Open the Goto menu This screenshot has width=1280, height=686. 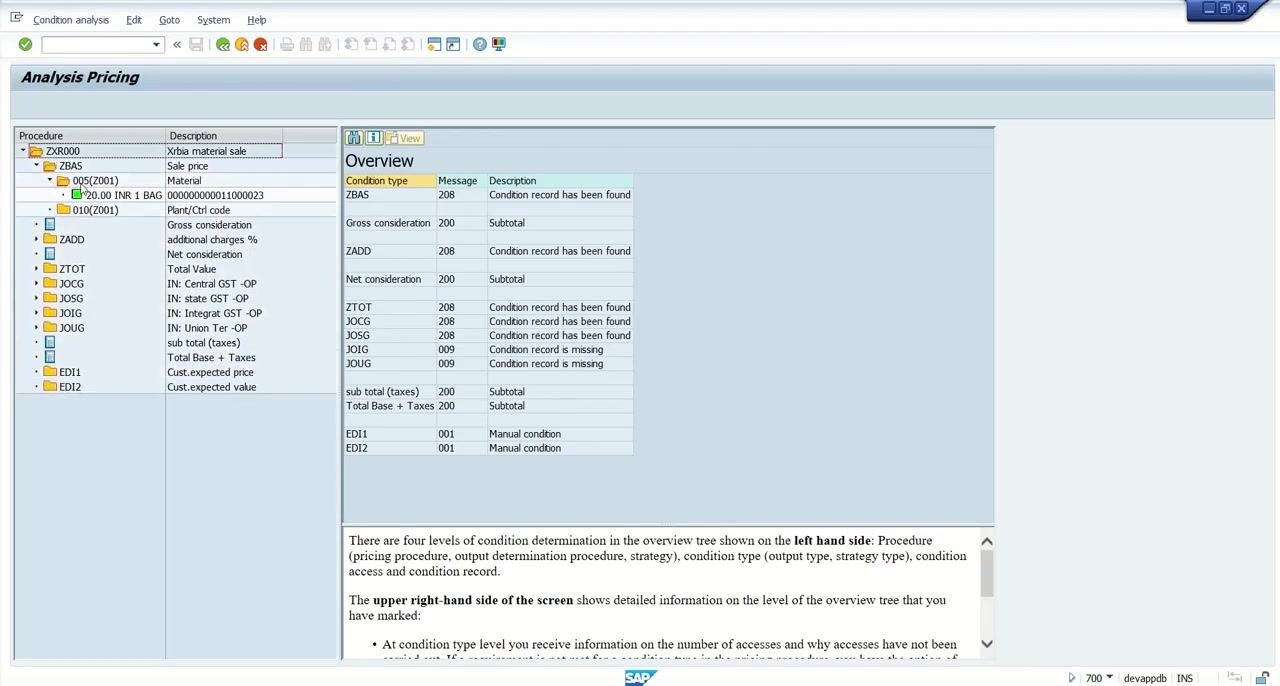169,20
